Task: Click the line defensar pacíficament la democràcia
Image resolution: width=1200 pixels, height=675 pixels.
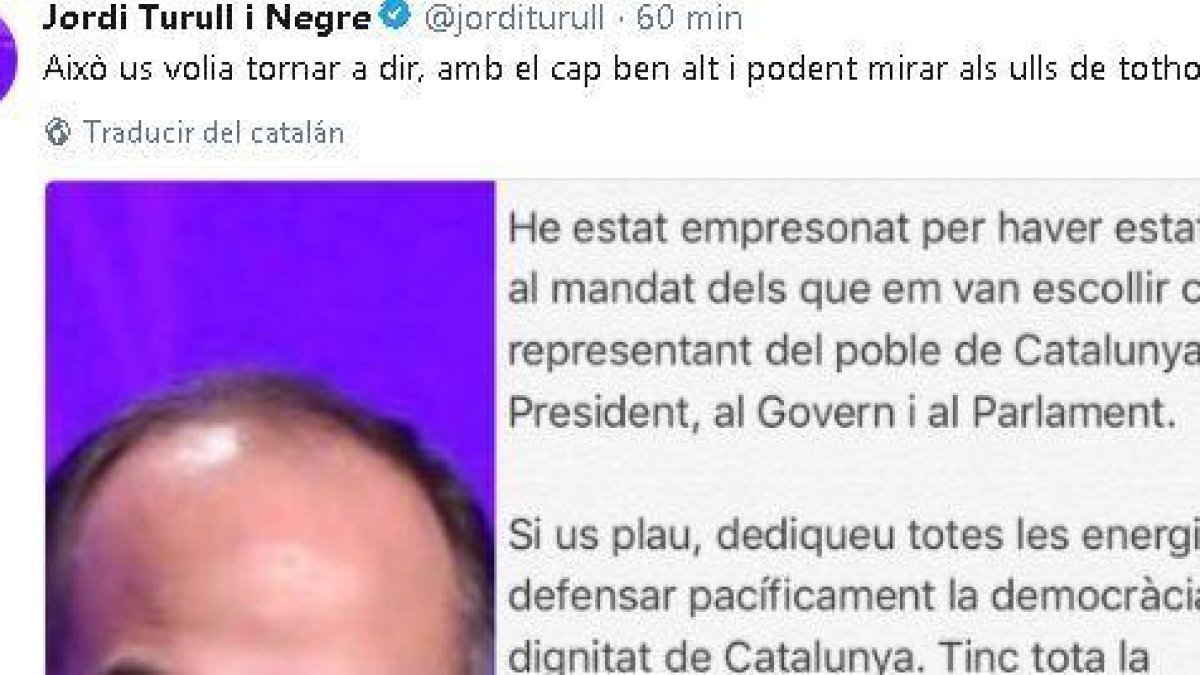Action: tap(854, 598)
